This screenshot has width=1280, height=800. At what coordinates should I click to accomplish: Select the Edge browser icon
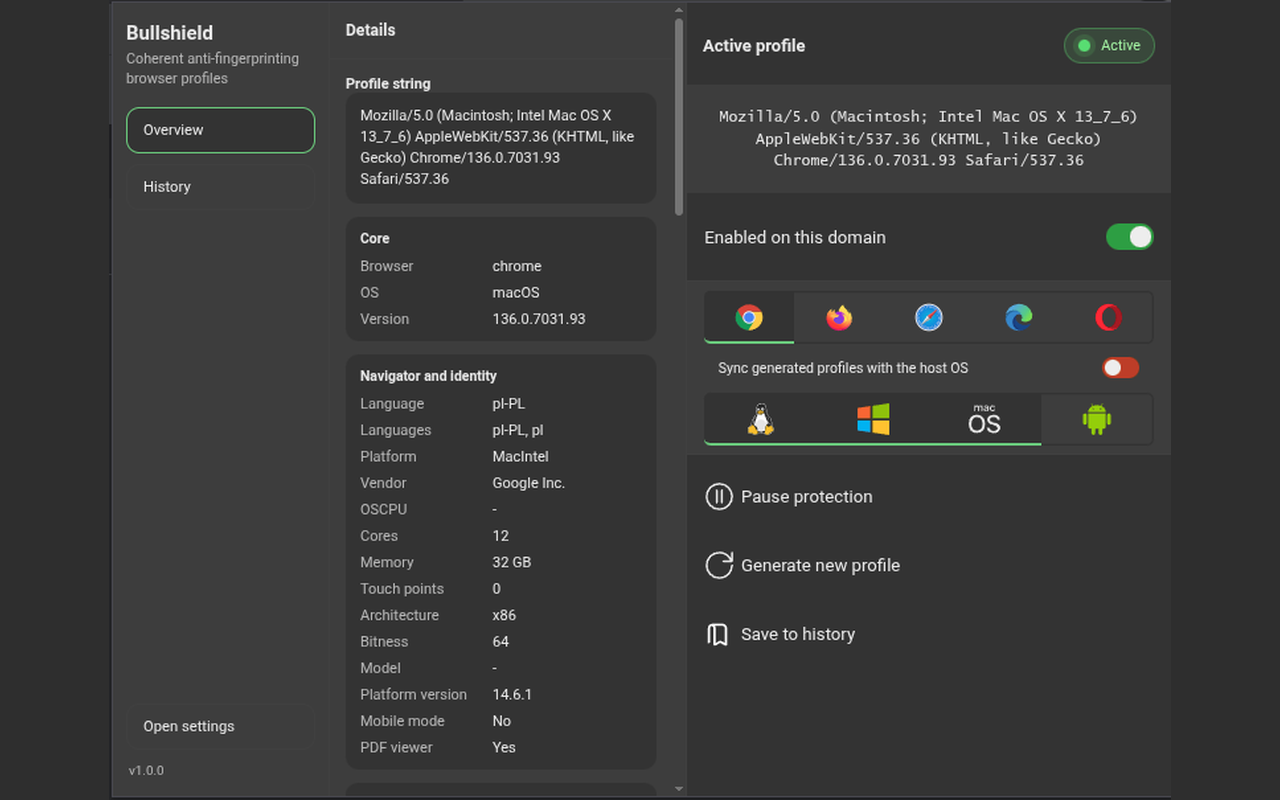(1019, 318)
